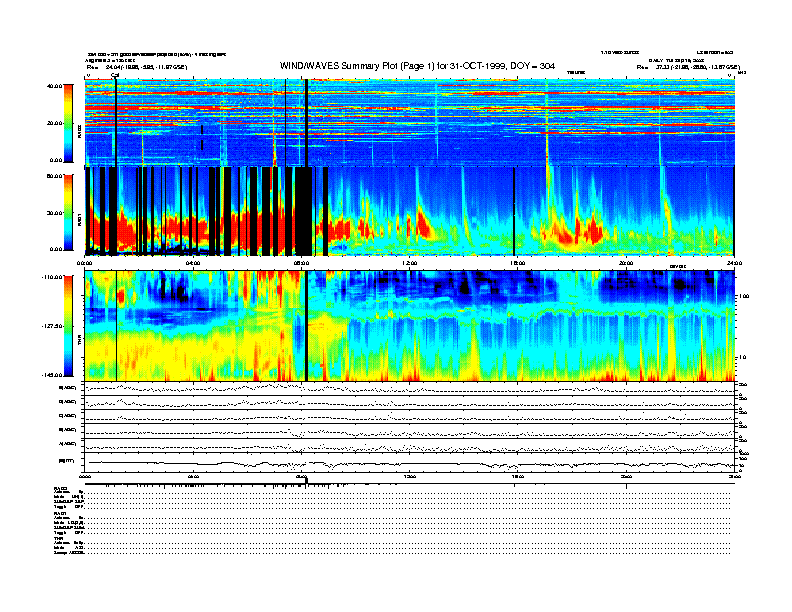
Task: Click the RAD2 heading in bottom status block
Action: click(x=61, y=488)
